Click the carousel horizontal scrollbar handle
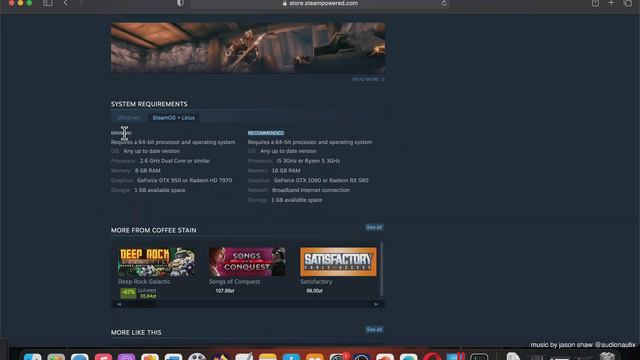This screenshot has width=640, height=360. [142, 304]
